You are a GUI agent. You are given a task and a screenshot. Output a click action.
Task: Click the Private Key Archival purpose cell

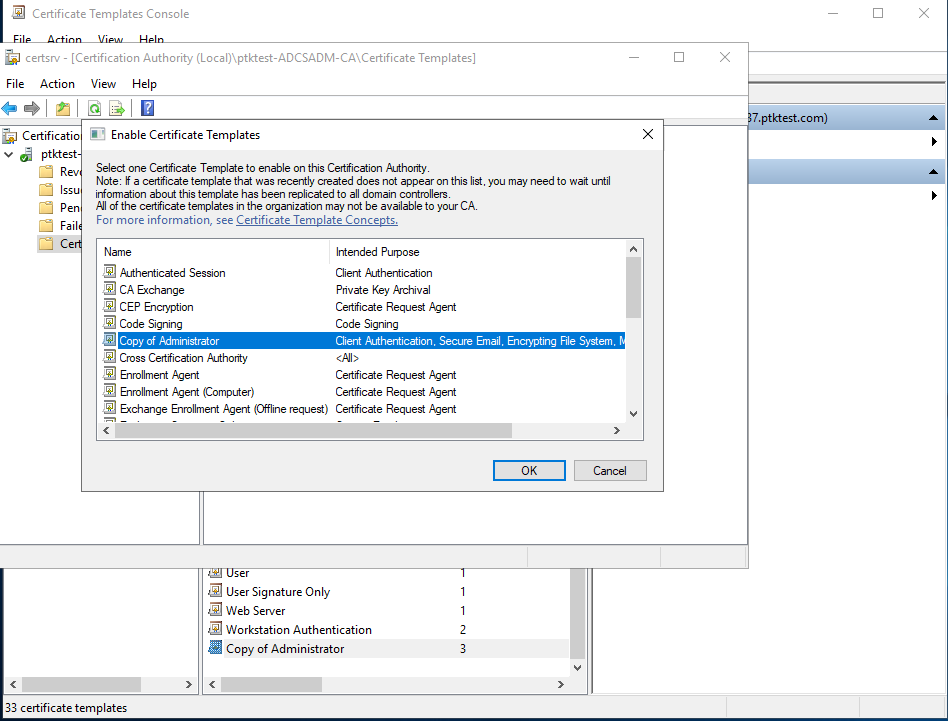pos(383,289)
